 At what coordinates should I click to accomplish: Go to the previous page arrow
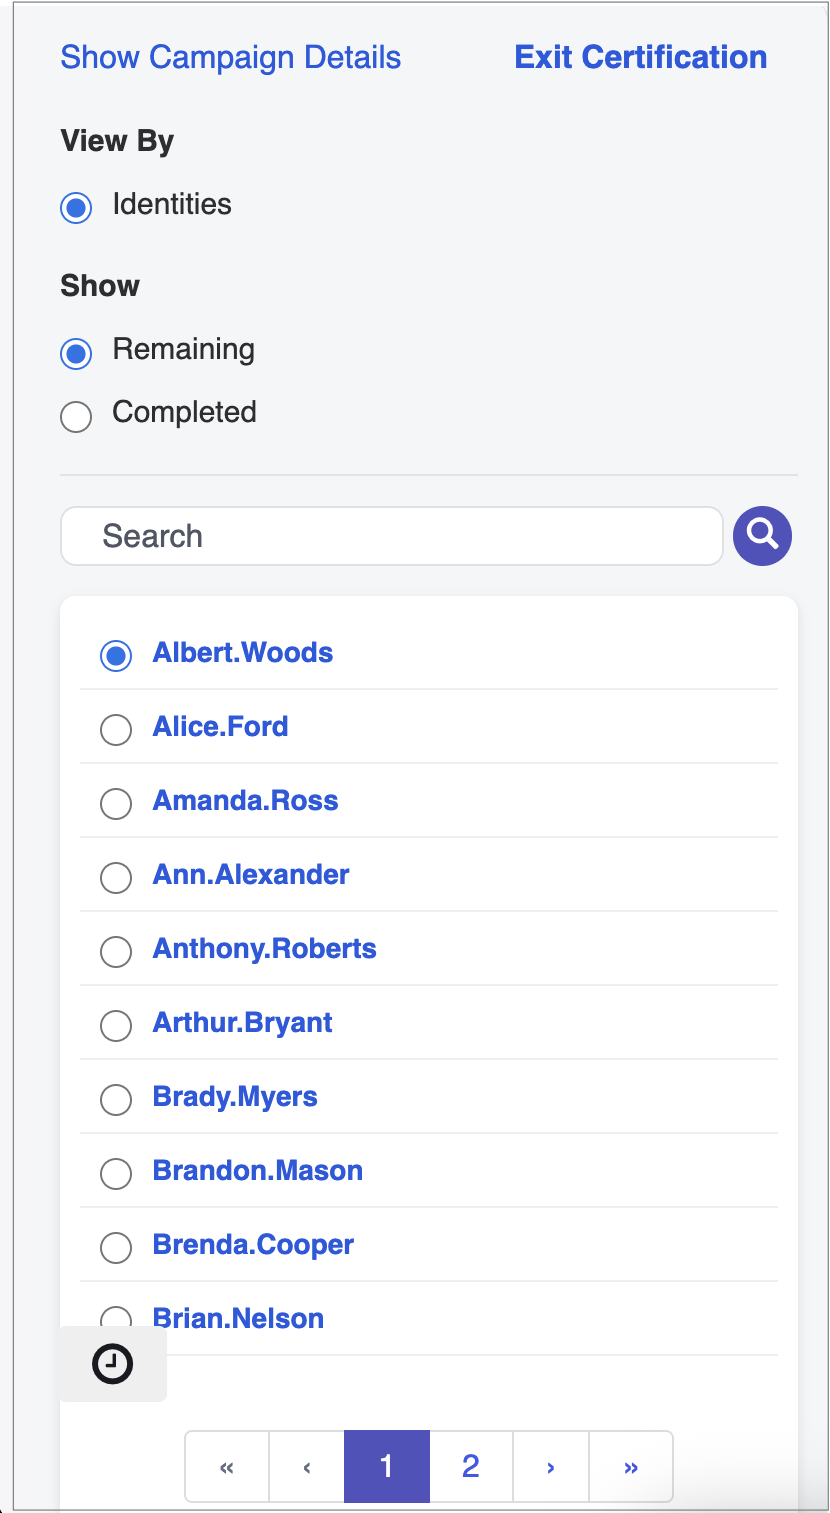pyautogui.click(x=307, y=1467)
